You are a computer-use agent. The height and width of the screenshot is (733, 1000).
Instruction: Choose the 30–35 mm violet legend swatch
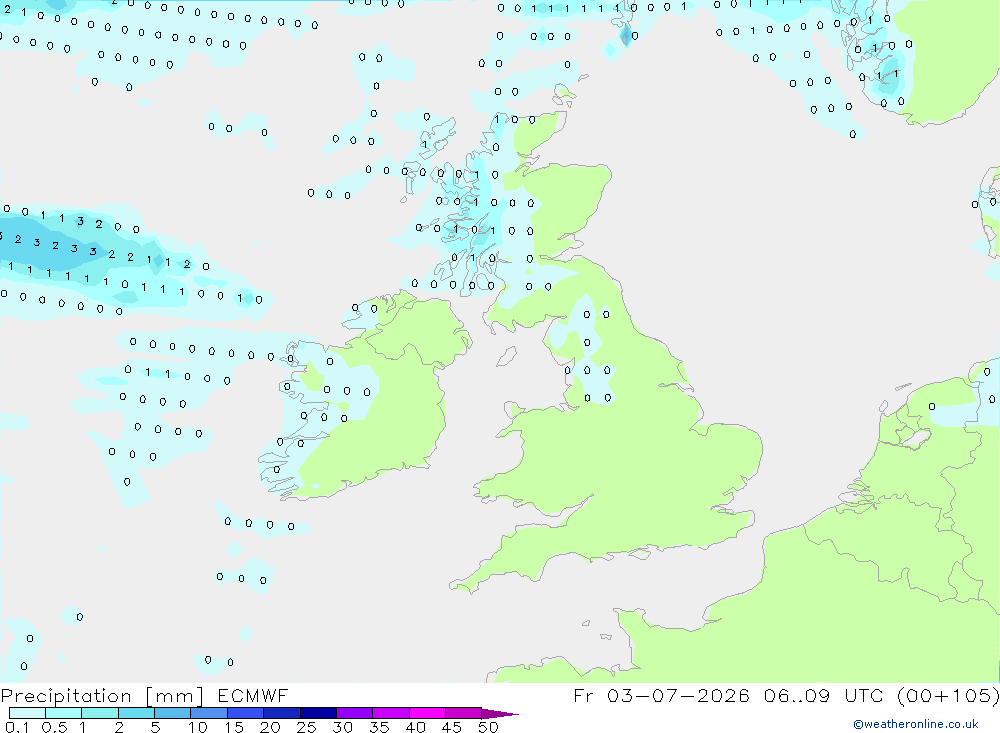355,713
